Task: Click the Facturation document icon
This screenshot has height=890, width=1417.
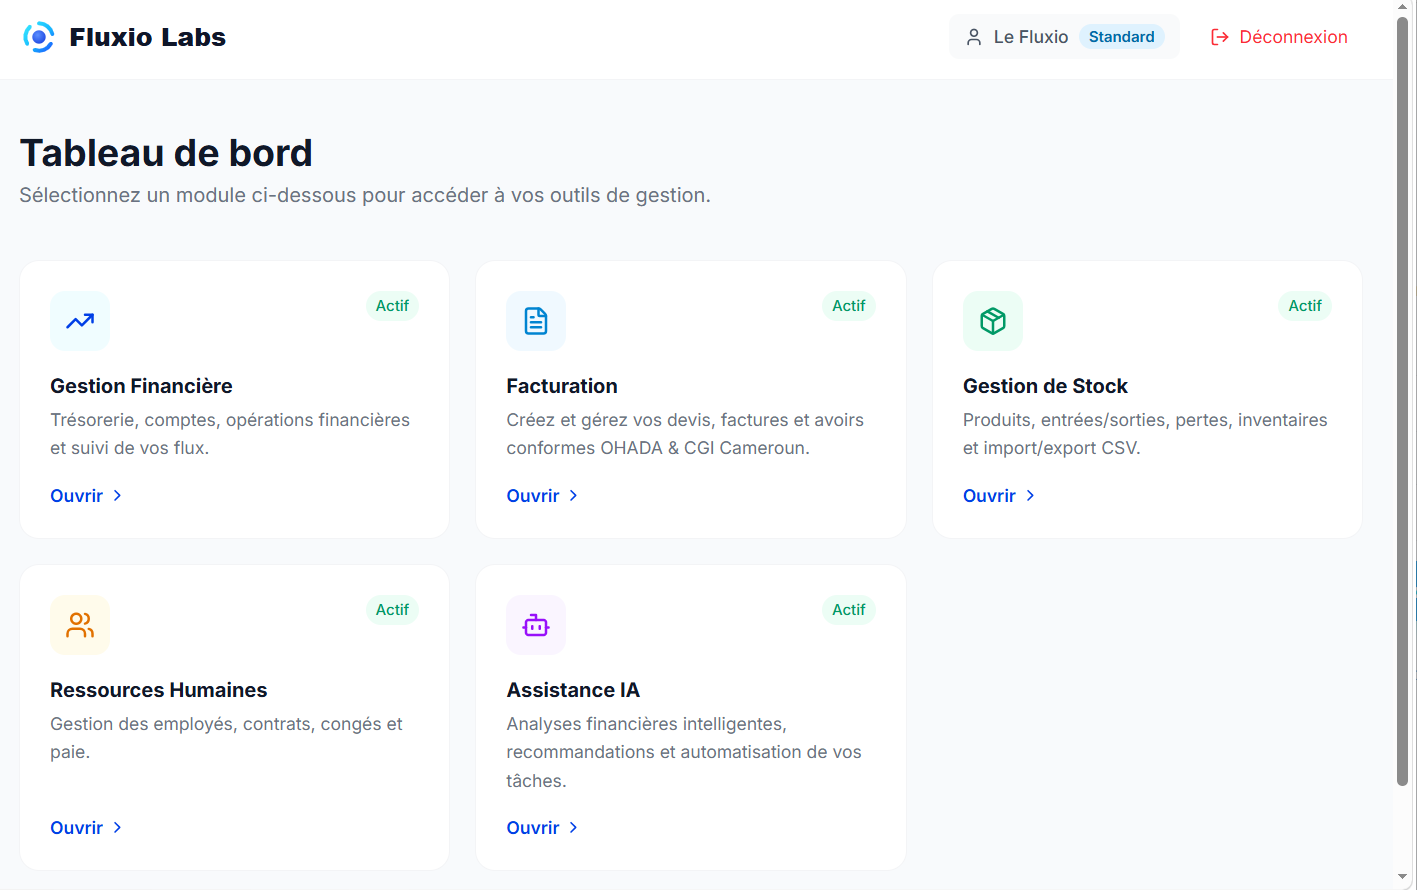Action: (x=536, y=321)
